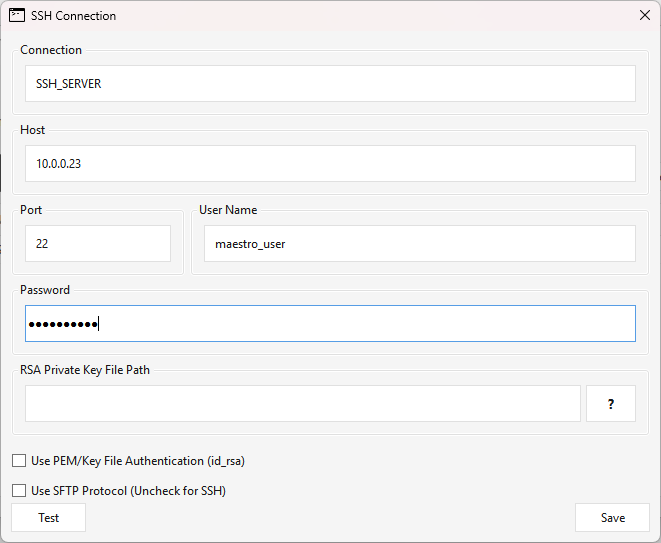Click the 'Port' group label
This screenshot has height=543, width=661.
31,210
